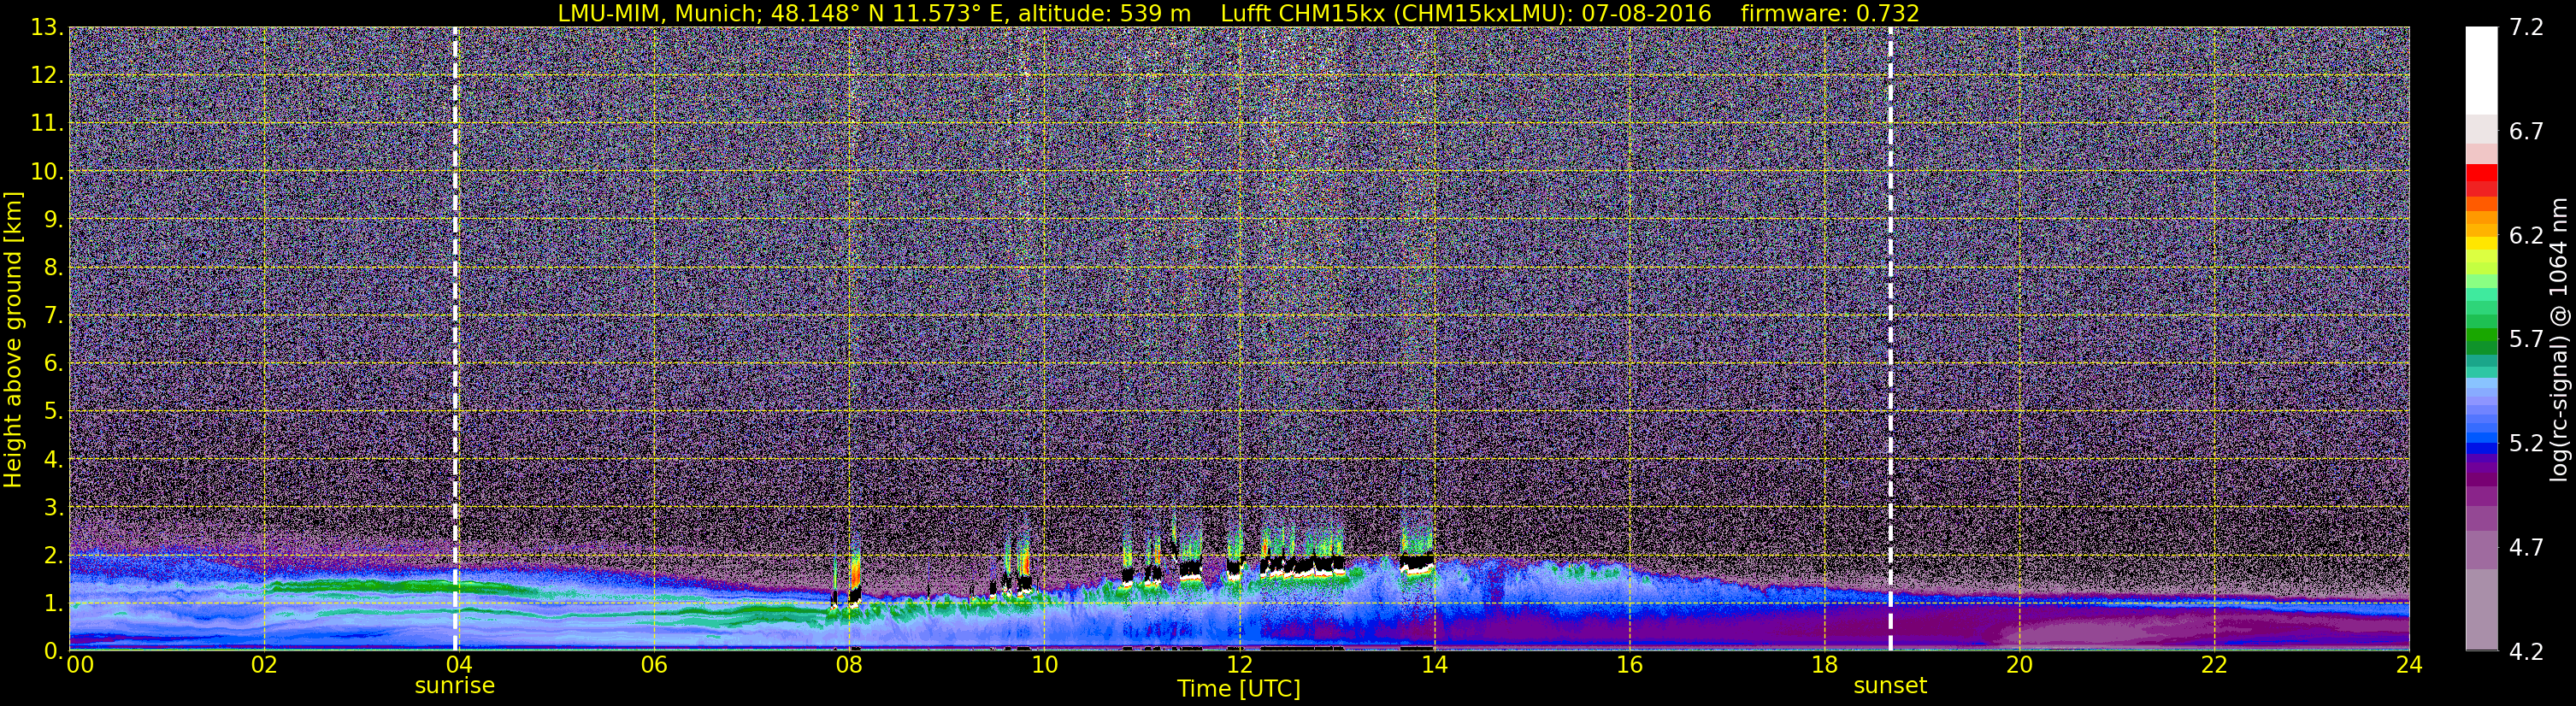The height and width of the screenshot is (706, 2576).
Task: Click the time axis tick '00'
Action: [79, 665]
